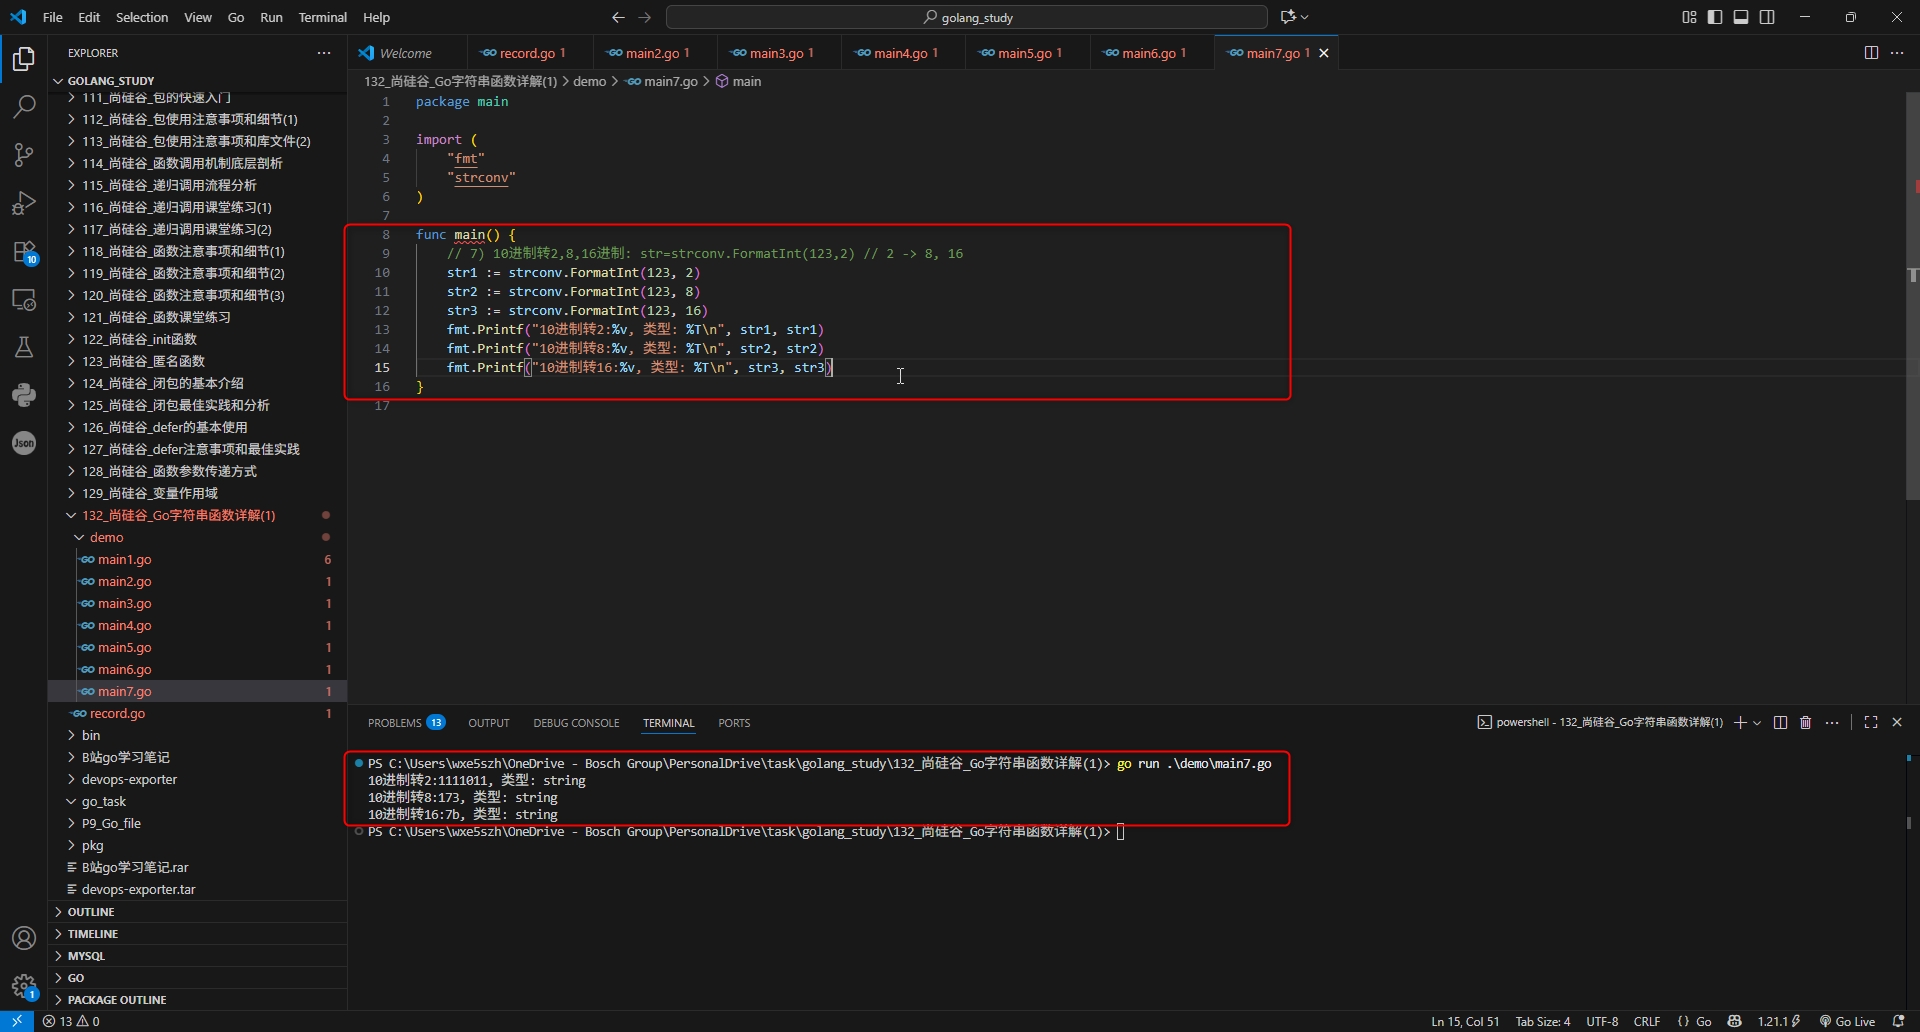Collapse the go_task folder
Image resolution: width=1920 pixels, height=1032 pixels.
tap(197, 801)
